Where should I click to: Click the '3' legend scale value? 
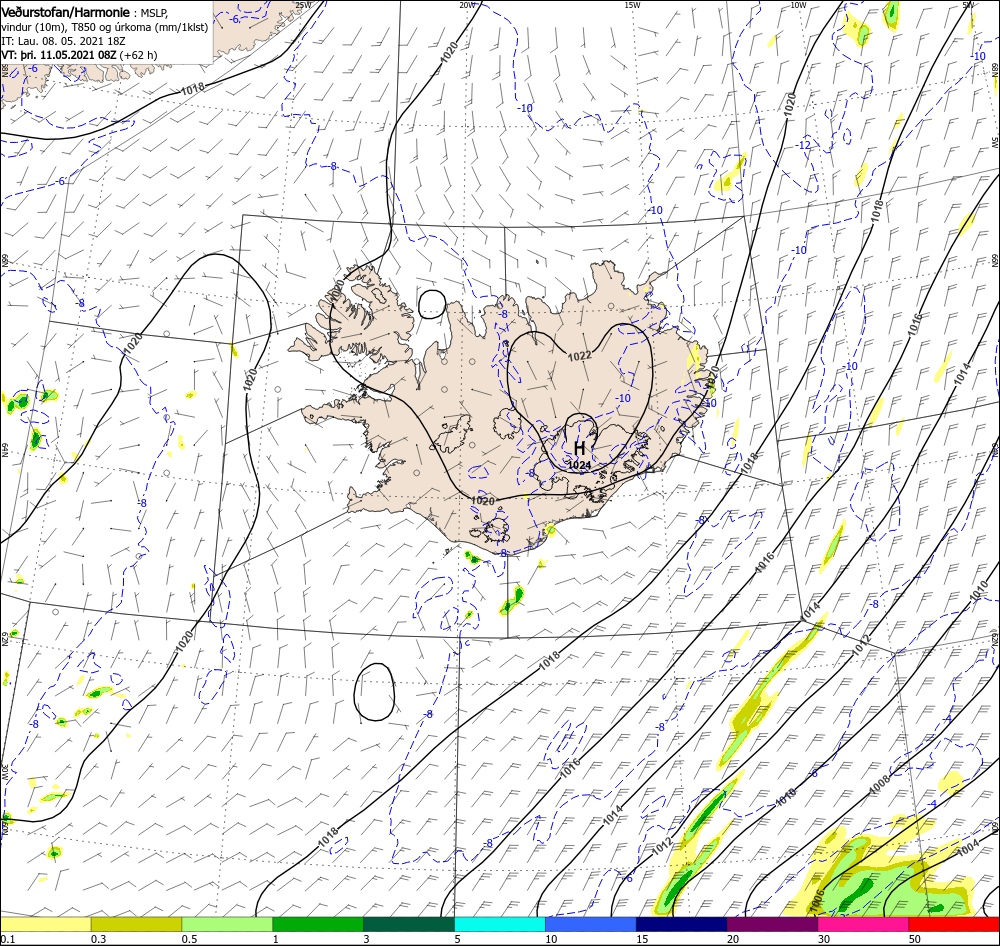(367, 939)
